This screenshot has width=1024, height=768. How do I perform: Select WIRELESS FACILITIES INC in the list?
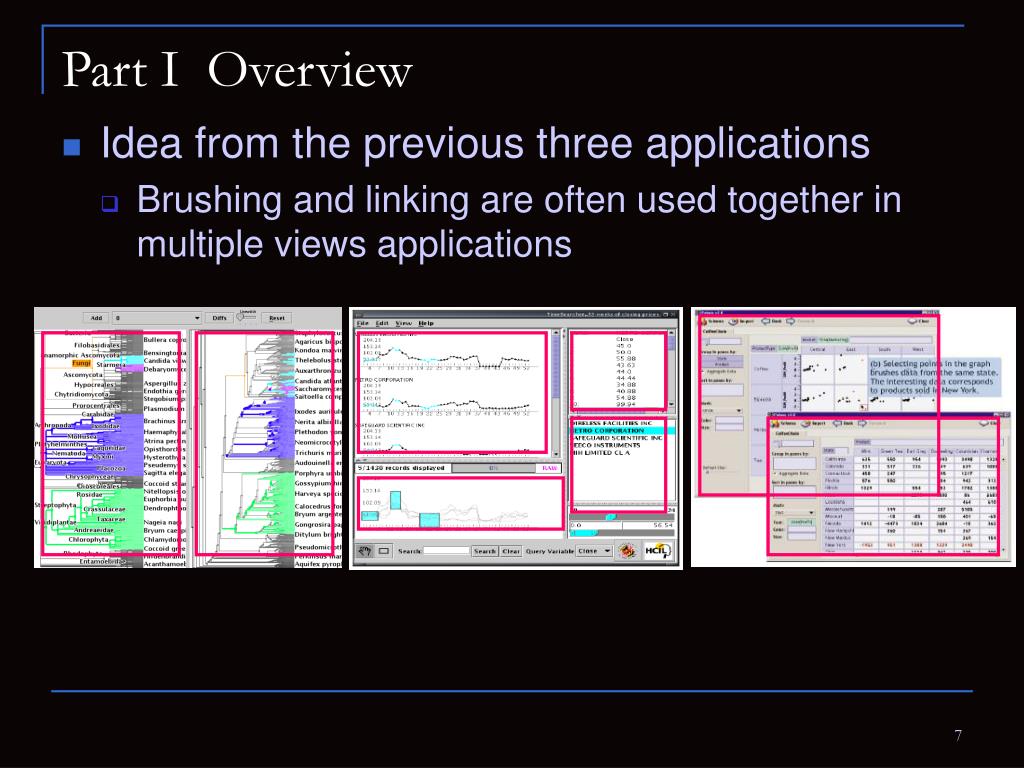[612, 424]
